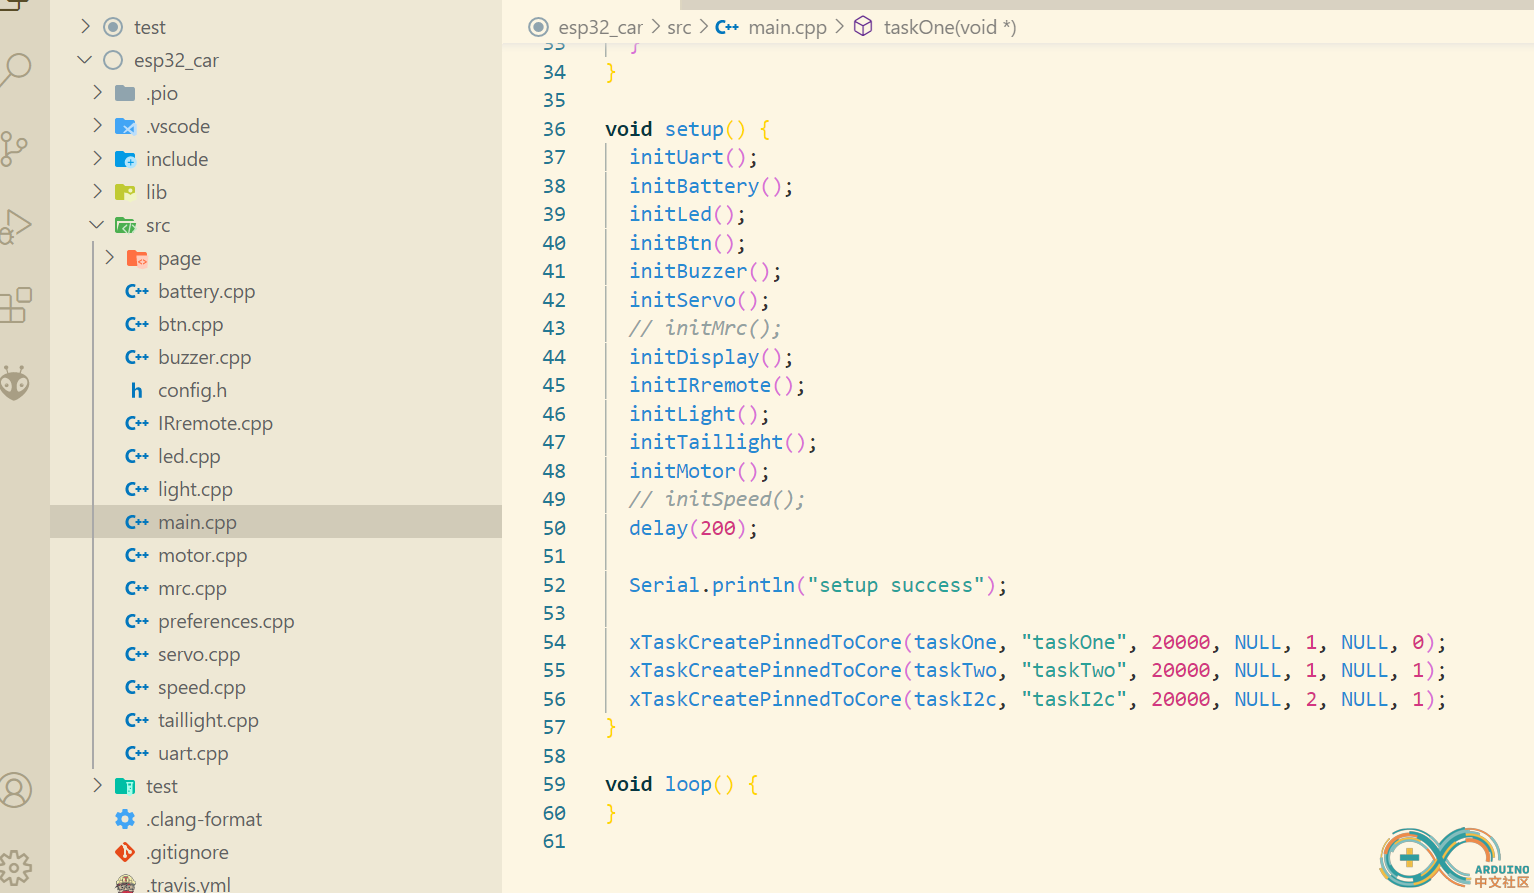Open Run and Debug view
This screenshot has height=893, width=1534.
(15, 227)
